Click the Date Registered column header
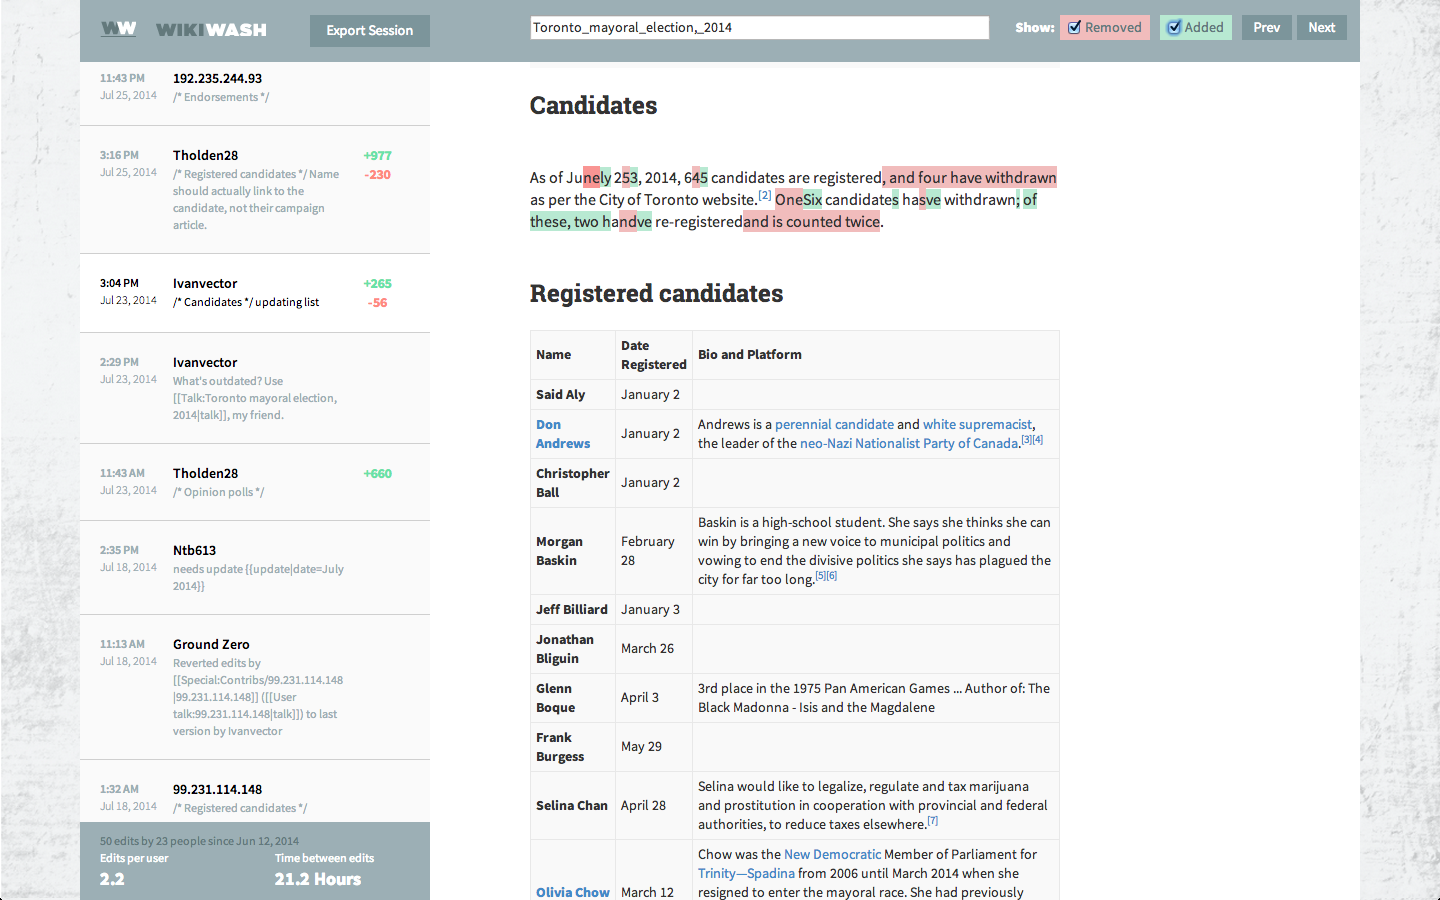The height and width of the screenshot is (900, 1440). (x=653, y=355)
